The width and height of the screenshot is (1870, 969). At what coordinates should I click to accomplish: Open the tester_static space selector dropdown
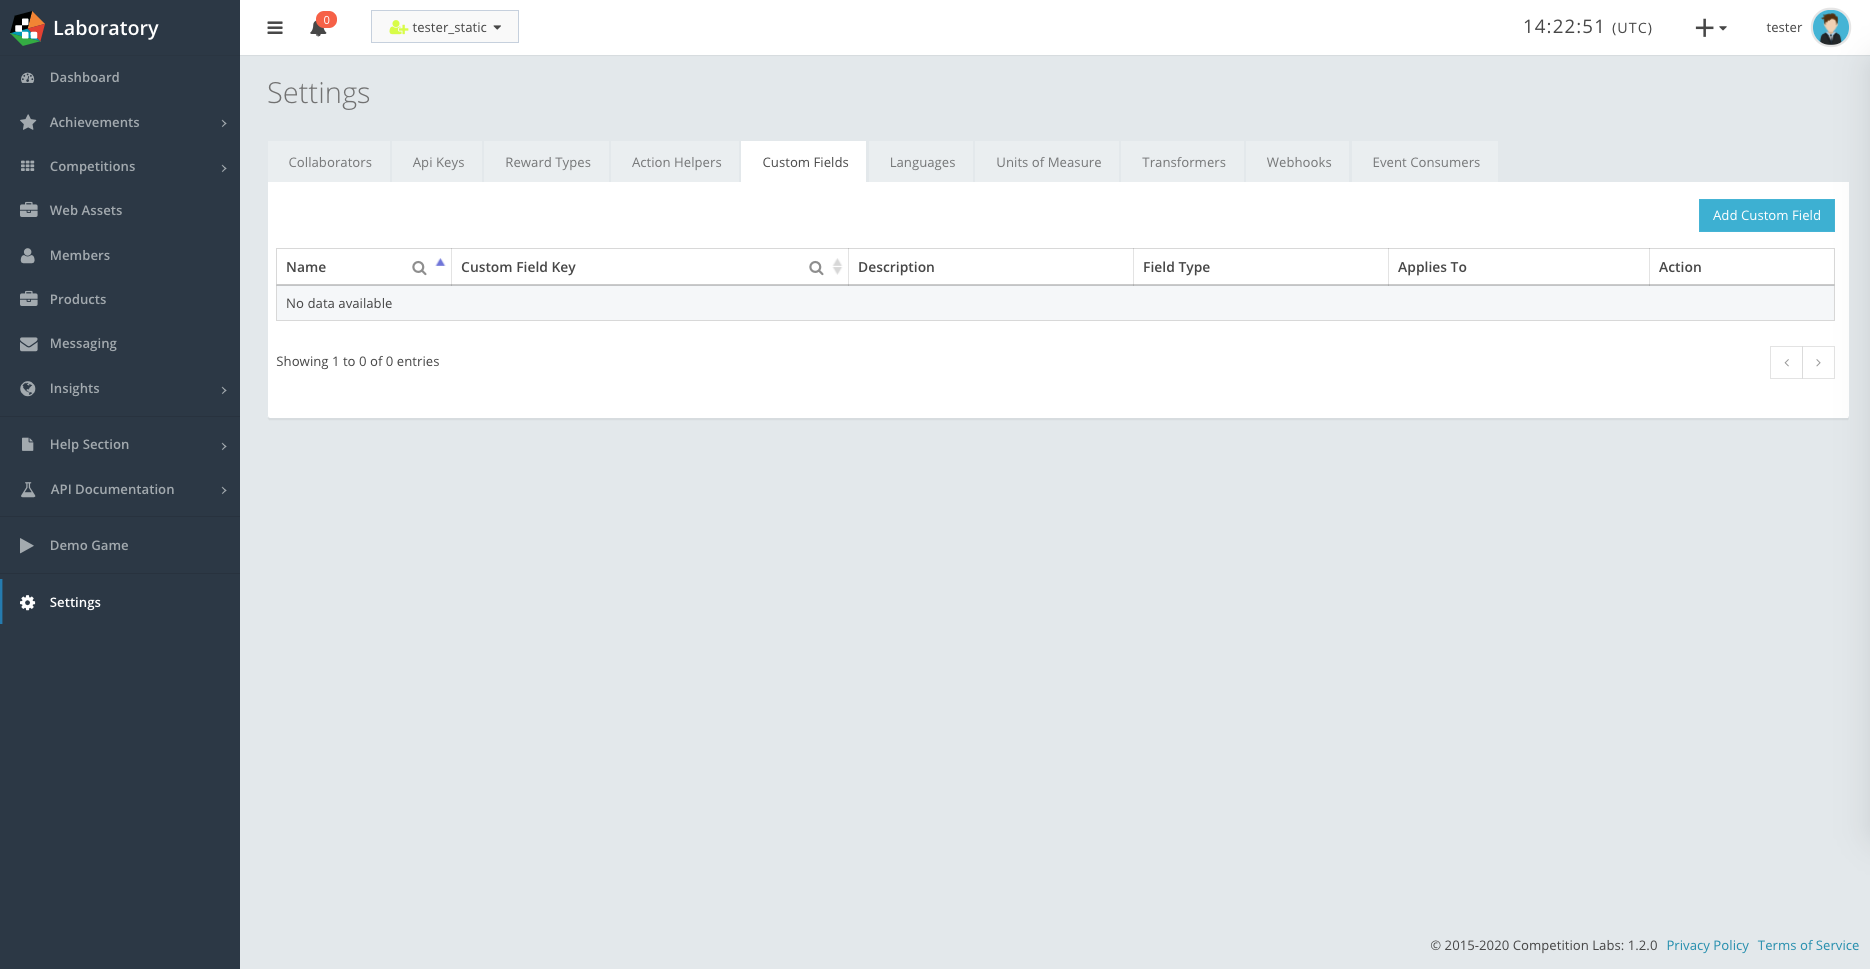coord(444,27)
